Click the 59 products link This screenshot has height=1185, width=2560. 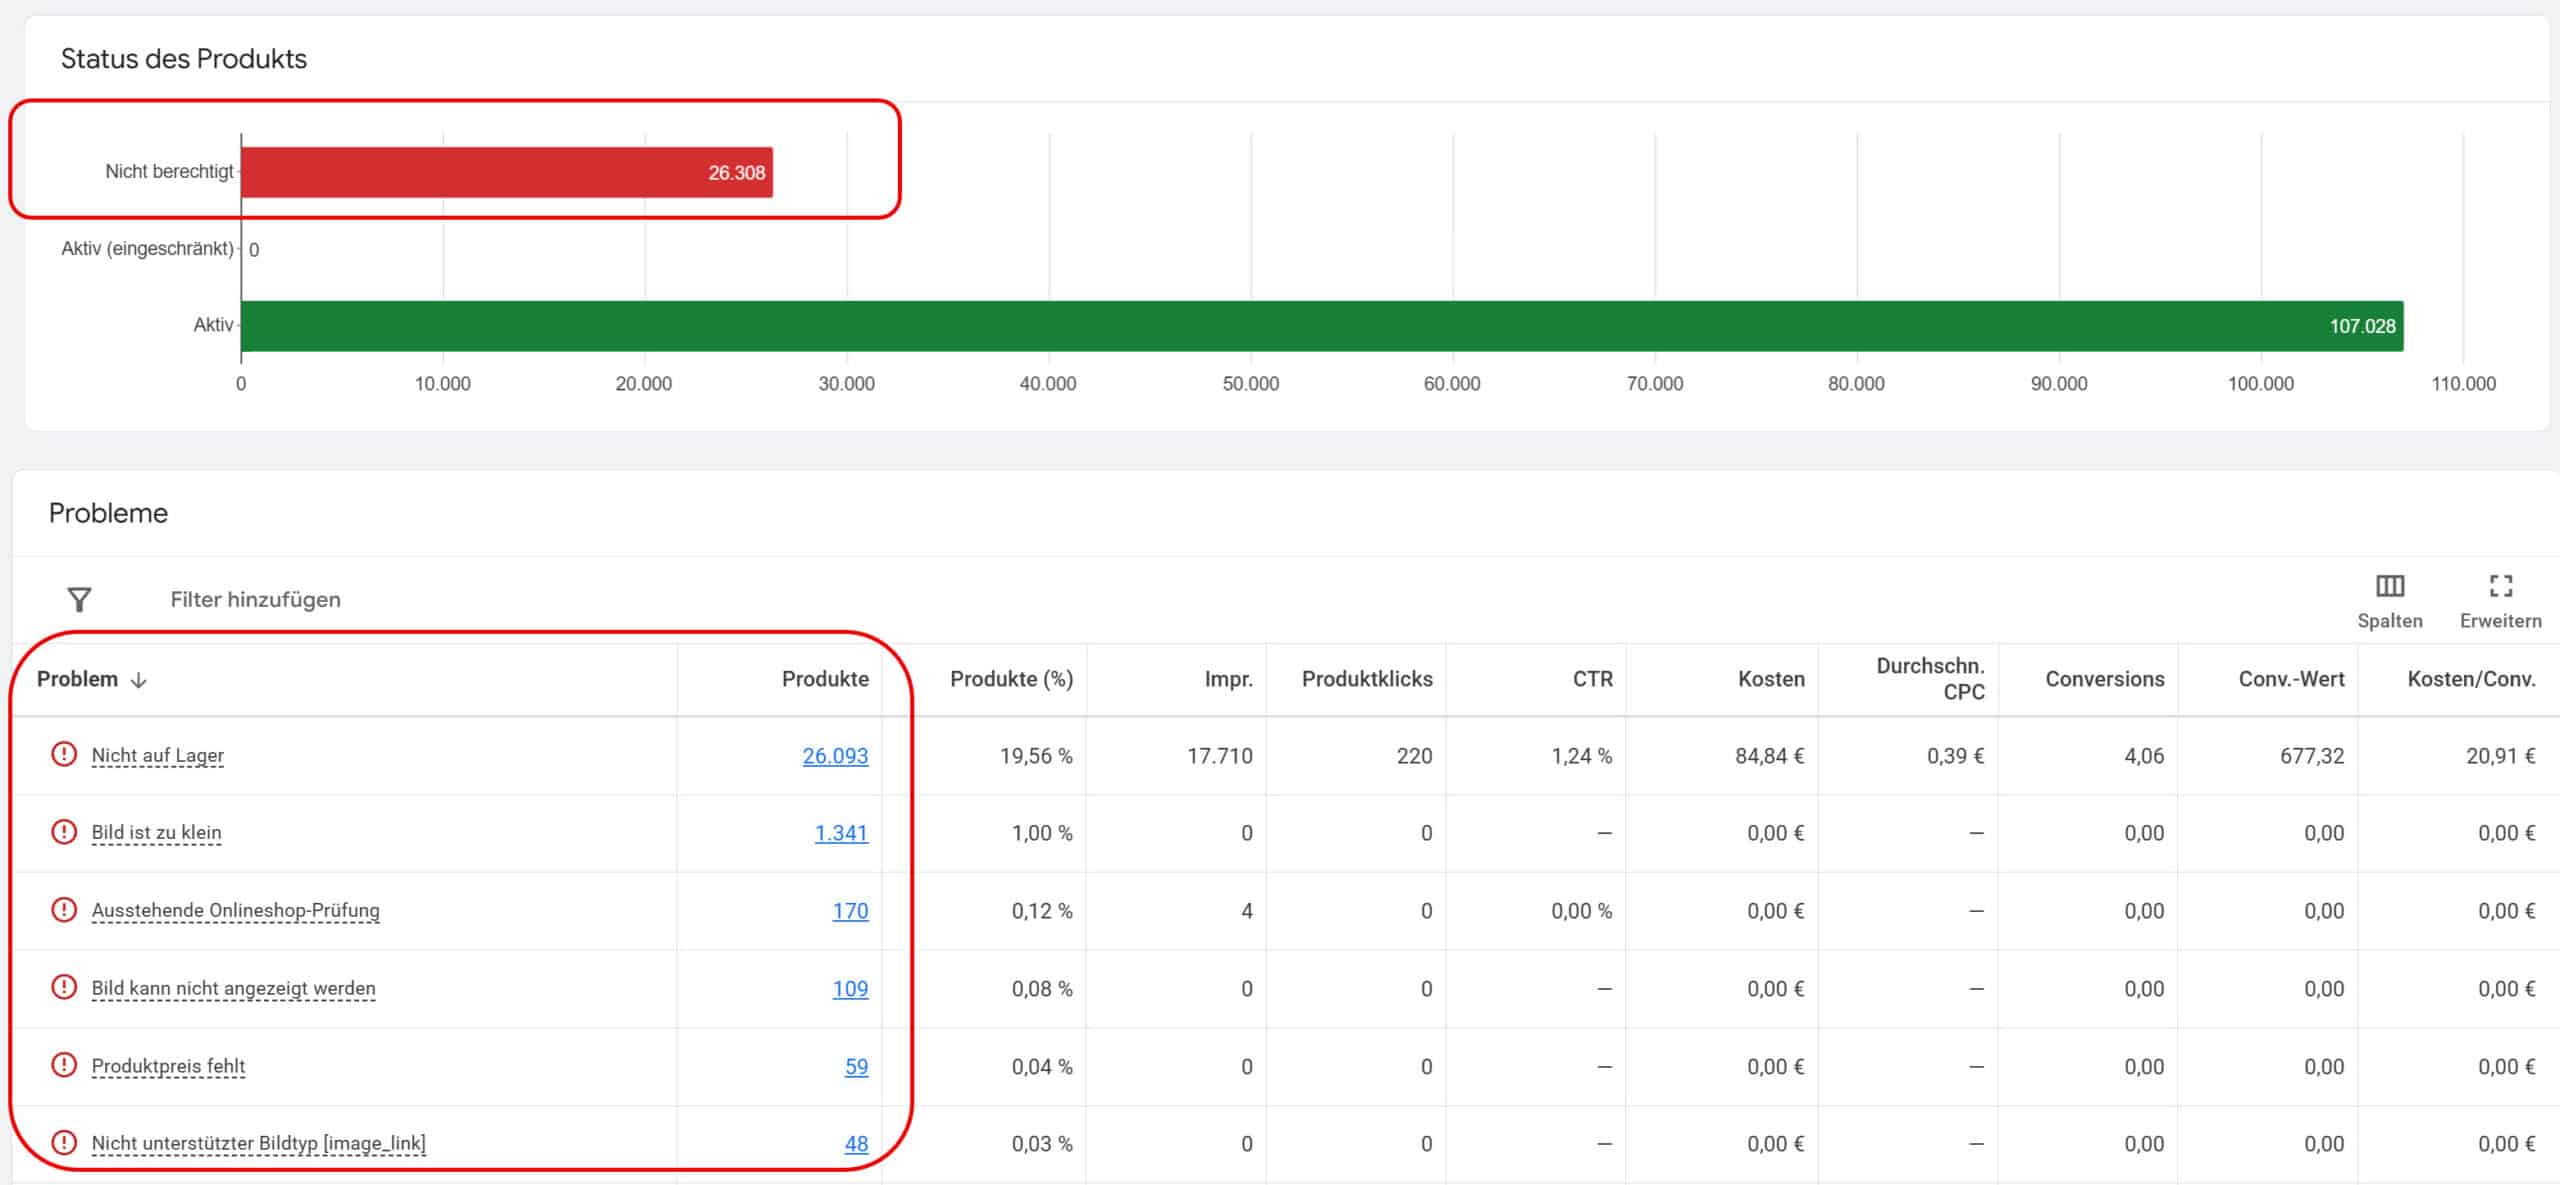coord(856,1066)
